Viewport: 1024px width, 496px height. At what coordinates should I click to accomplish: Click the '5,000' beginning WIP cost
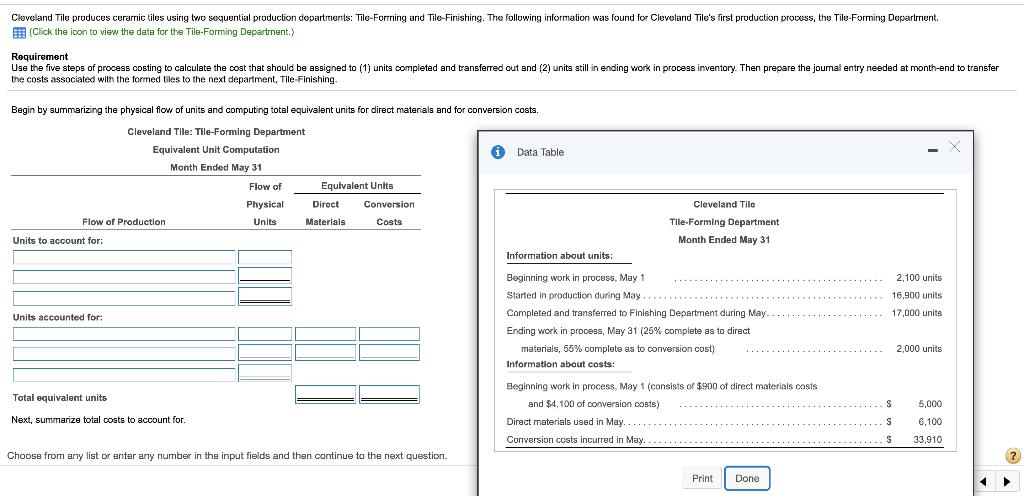[x=930, y=404]
